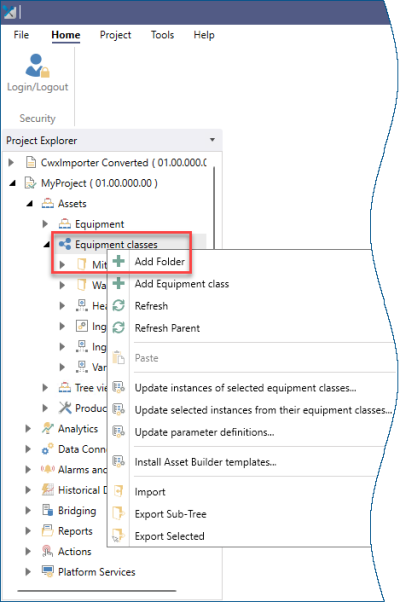Choose Import from the context menu
Viewport: 400px width, 602px height.
[150, 492]
